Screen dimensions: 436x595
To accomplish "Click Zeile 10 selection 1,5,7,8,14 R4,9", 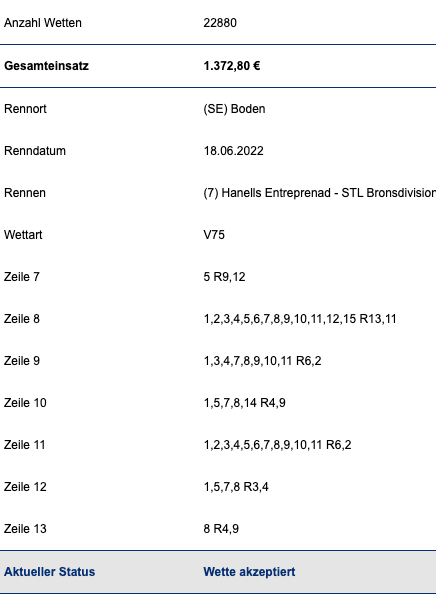I will [x=244, y=403].
